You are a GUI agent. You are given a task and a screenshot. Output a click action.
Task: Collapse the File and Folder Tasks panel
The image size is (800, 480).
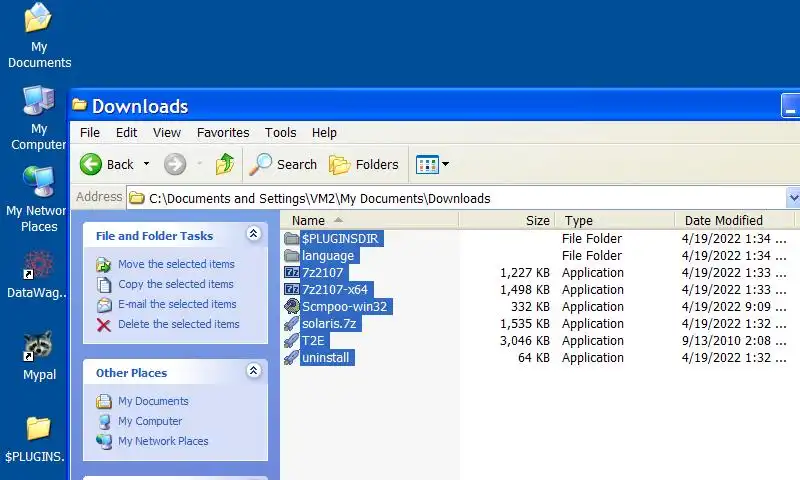coord(254,234)
